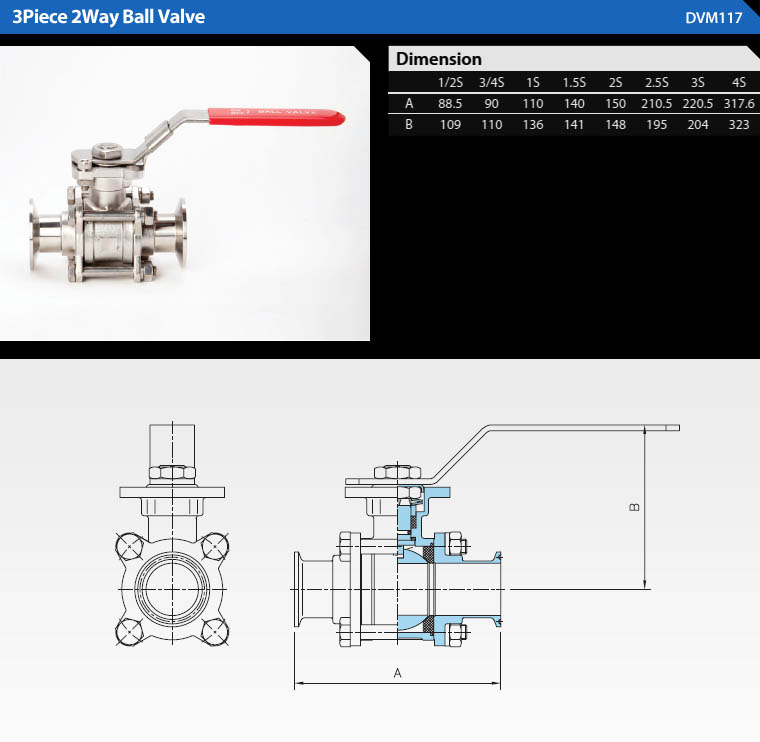The height and width of the screenshot is (742, 760).
Task: Click the value 136 in row B
Action: coord(533,125)
